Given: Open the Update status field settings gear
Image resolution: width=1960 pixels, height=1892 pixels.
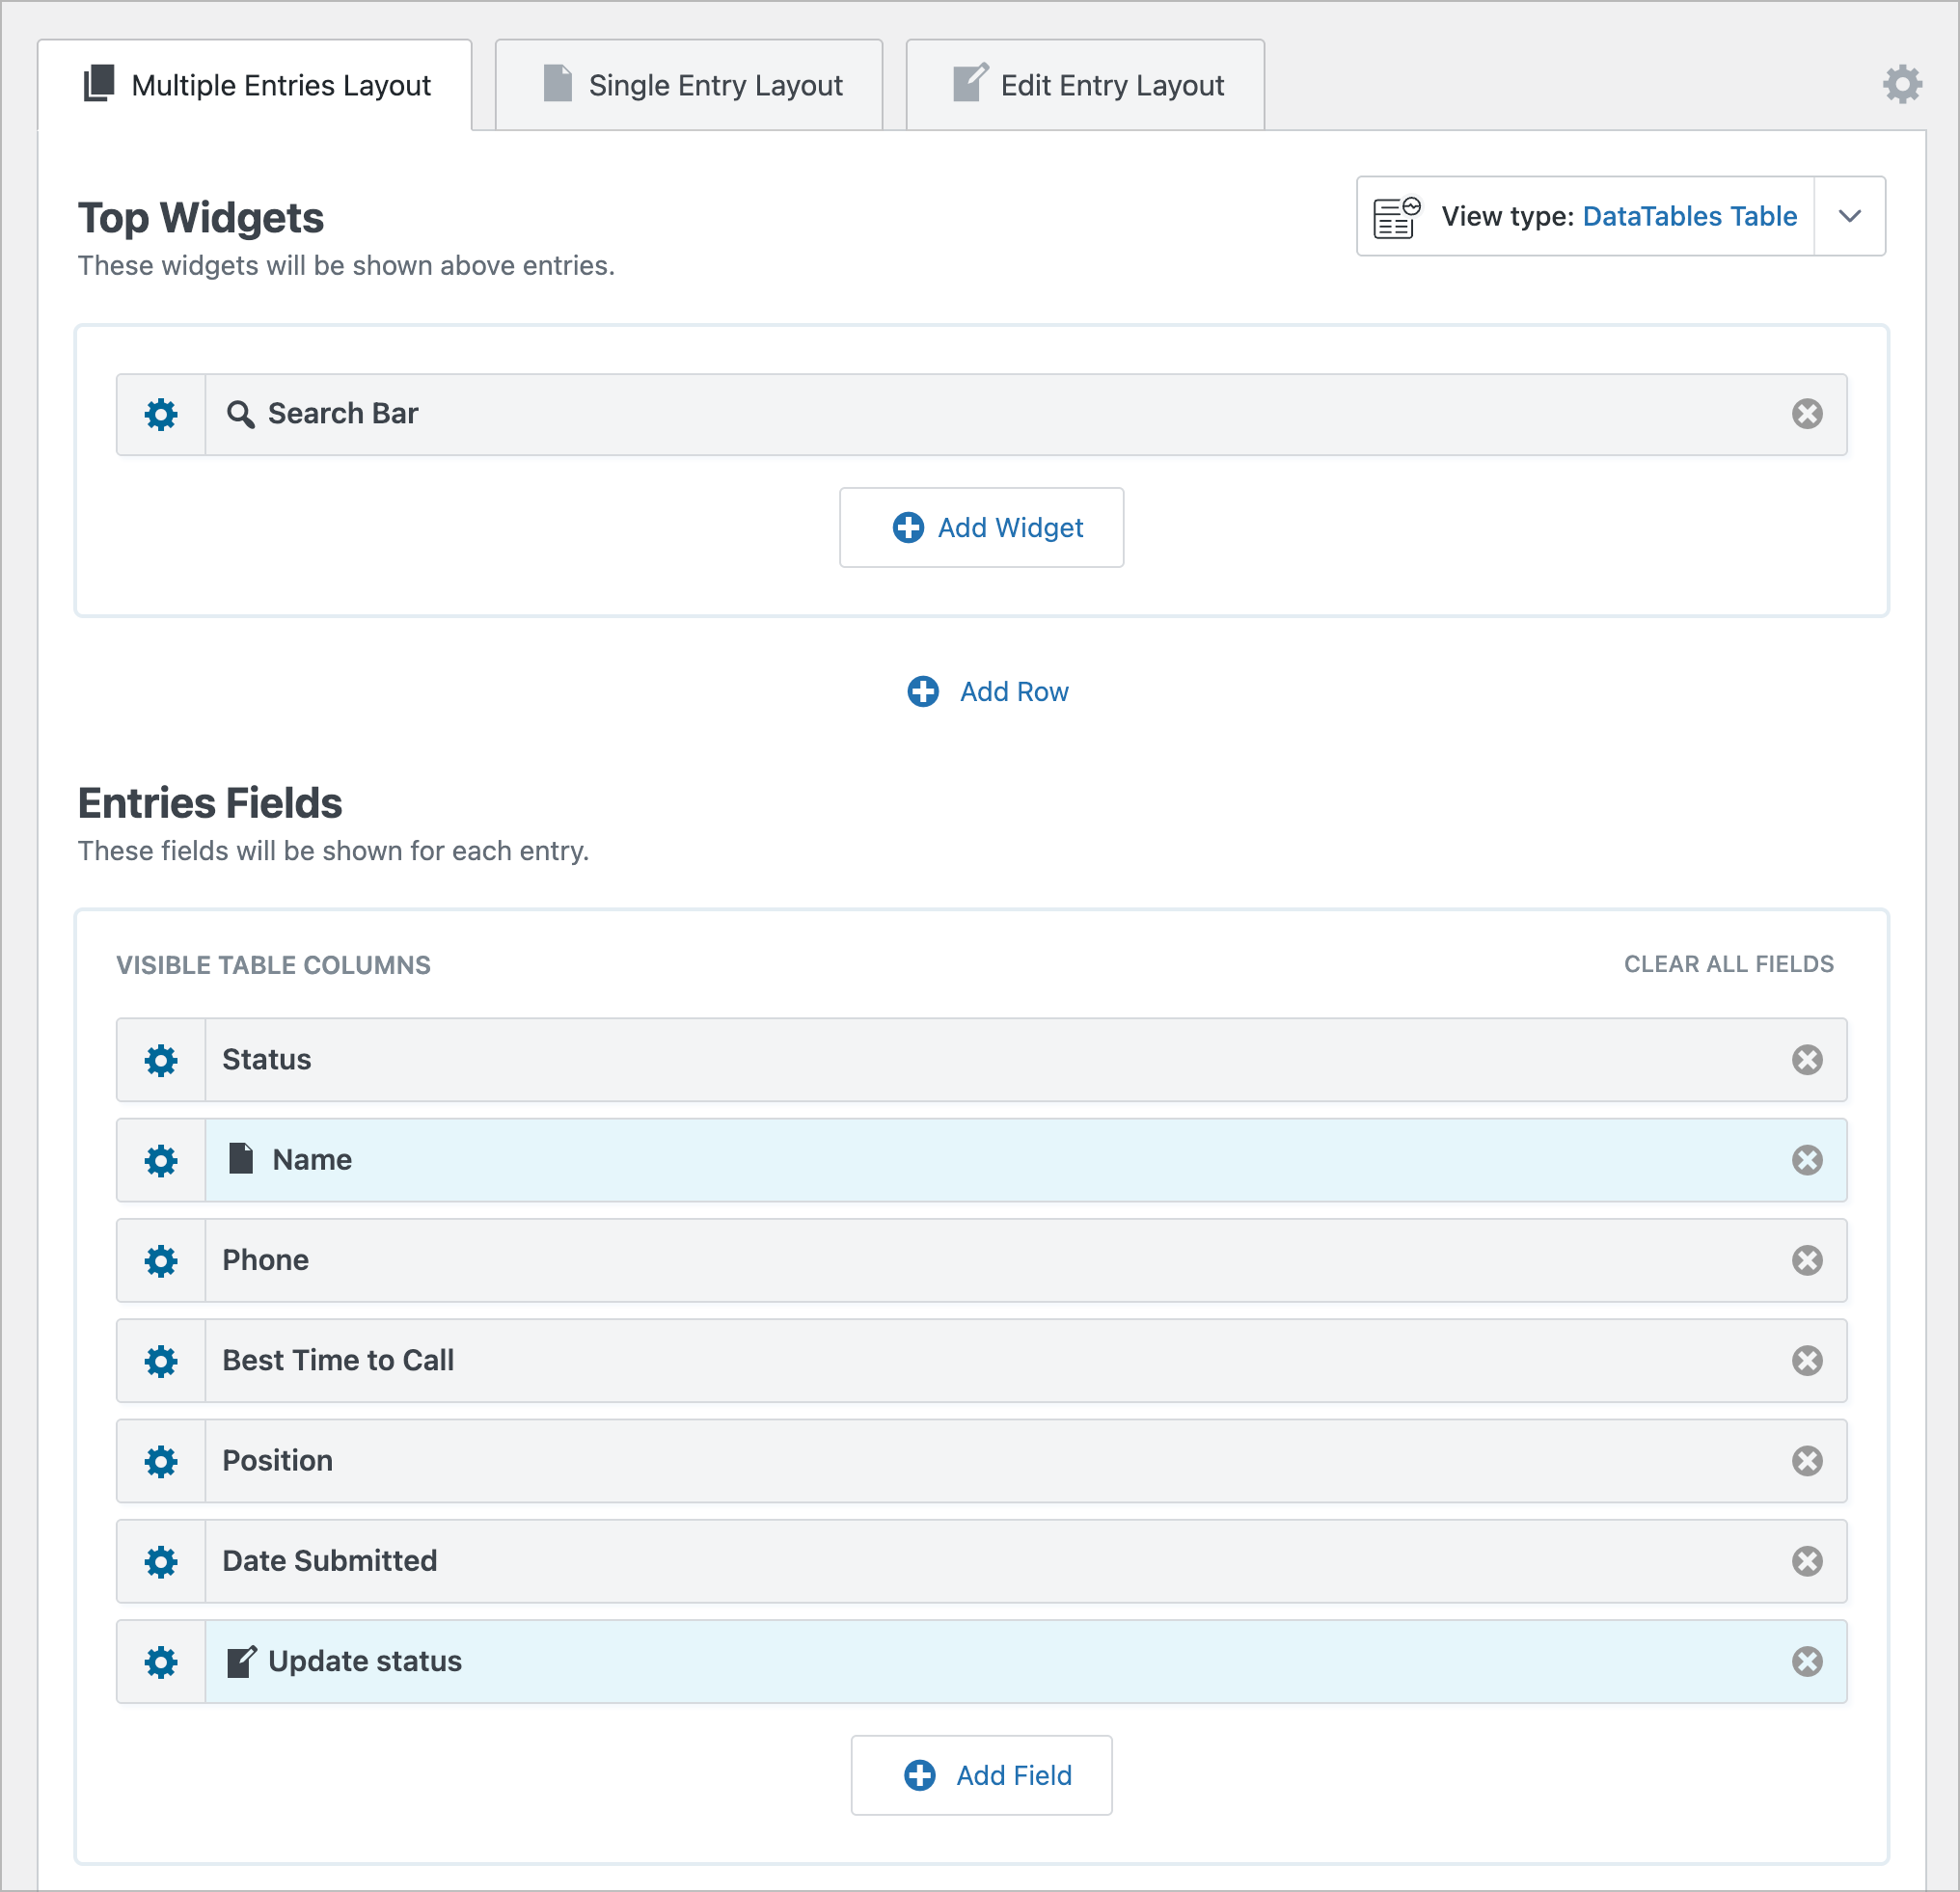Looking at the screenshot, I should pos(161,1662).
